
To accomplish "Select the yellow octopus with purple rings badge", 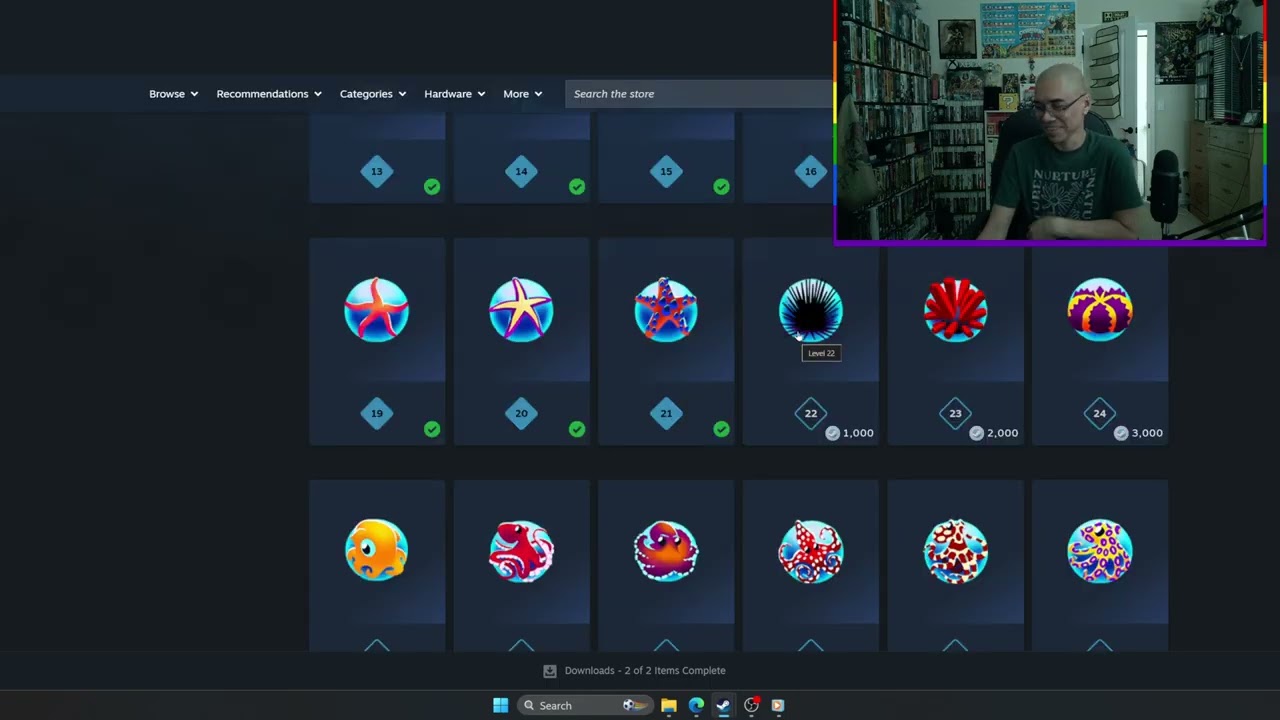I will (x=1100, y=550).
